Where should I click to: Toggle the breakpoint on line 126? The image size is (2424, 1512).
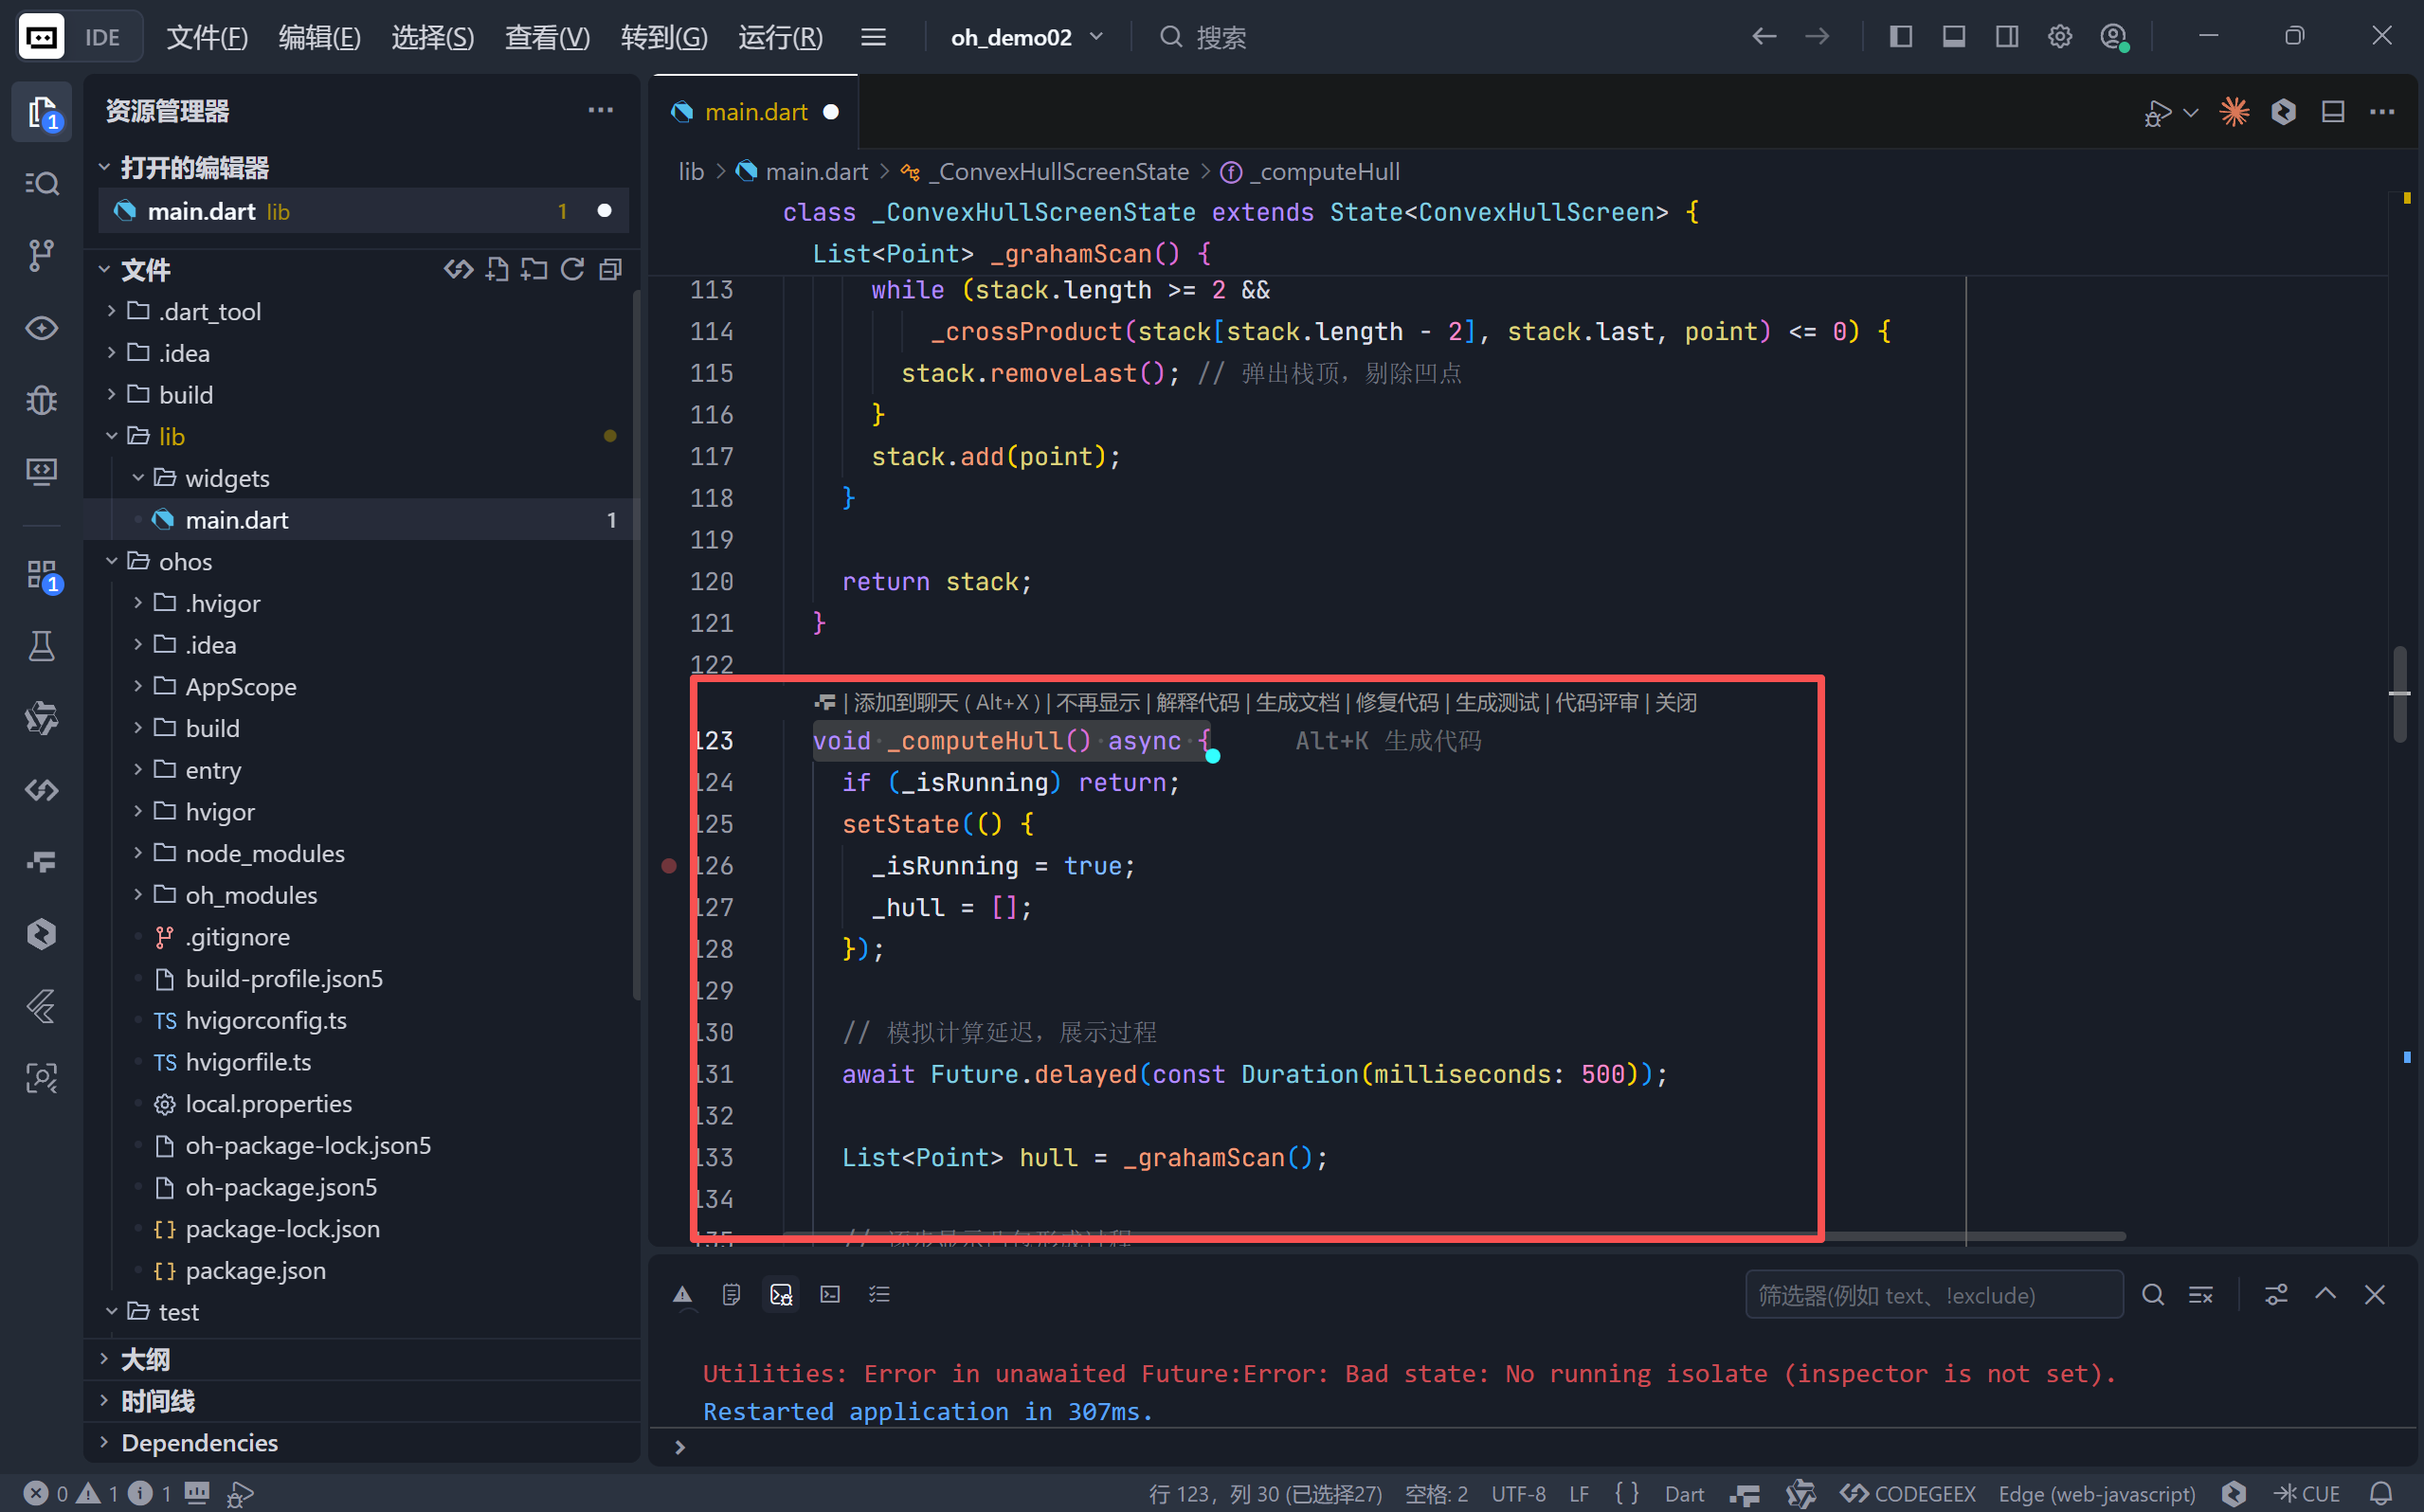(x=669, y=866)
